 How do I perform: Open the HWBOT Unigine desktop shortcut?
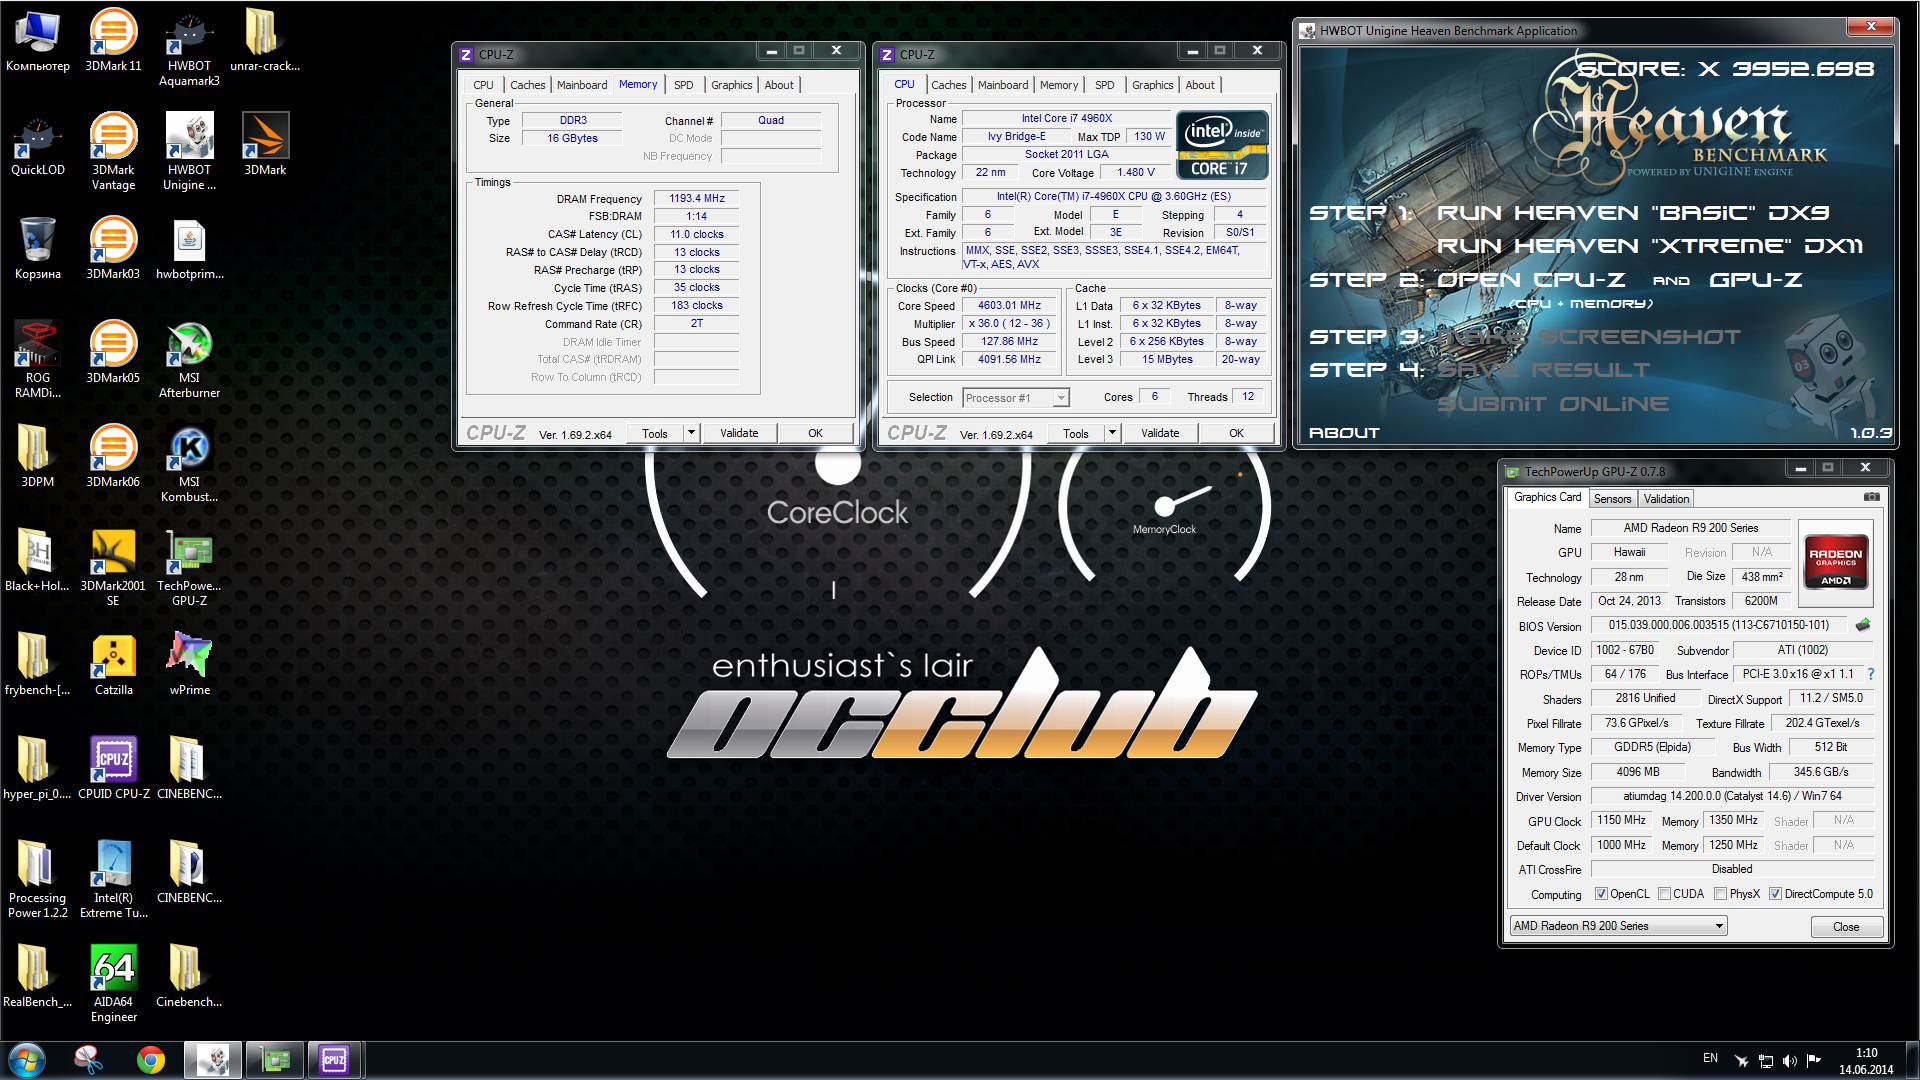pos(189,152)
